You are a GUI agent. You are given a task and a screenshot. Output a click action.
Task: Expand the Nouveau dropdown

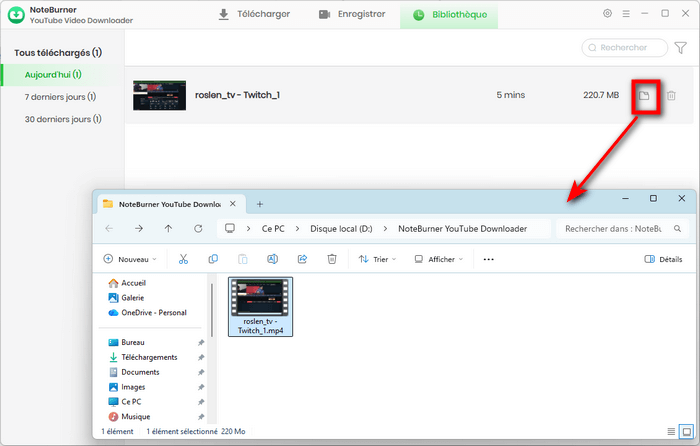130,259
